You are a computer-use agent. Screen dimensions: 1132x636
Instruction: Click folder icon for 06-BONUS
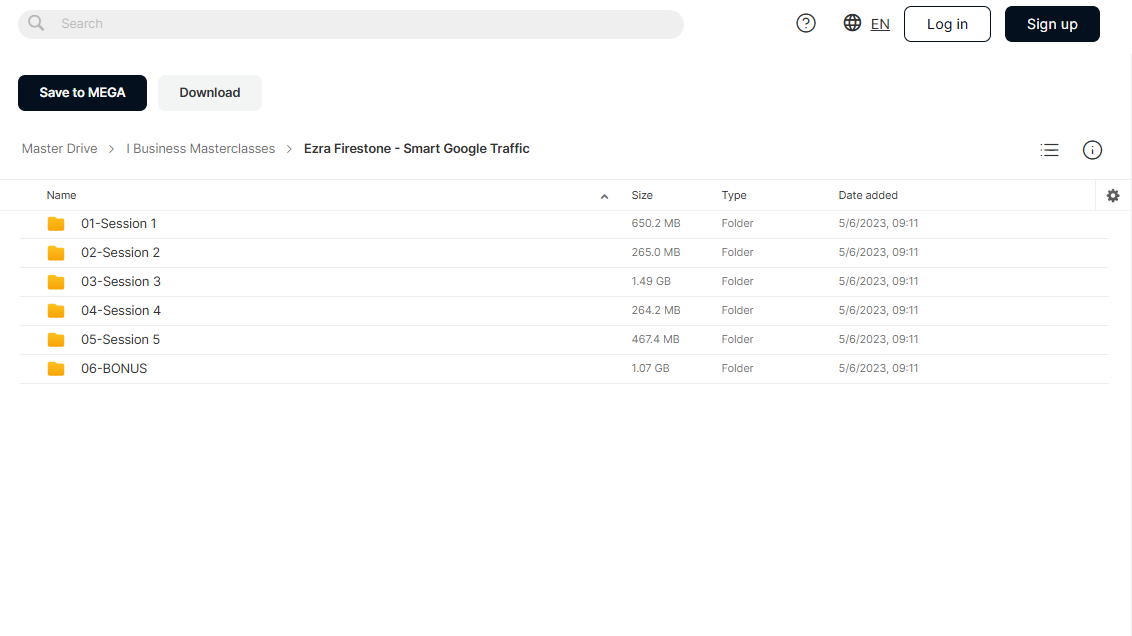(56, 368)
